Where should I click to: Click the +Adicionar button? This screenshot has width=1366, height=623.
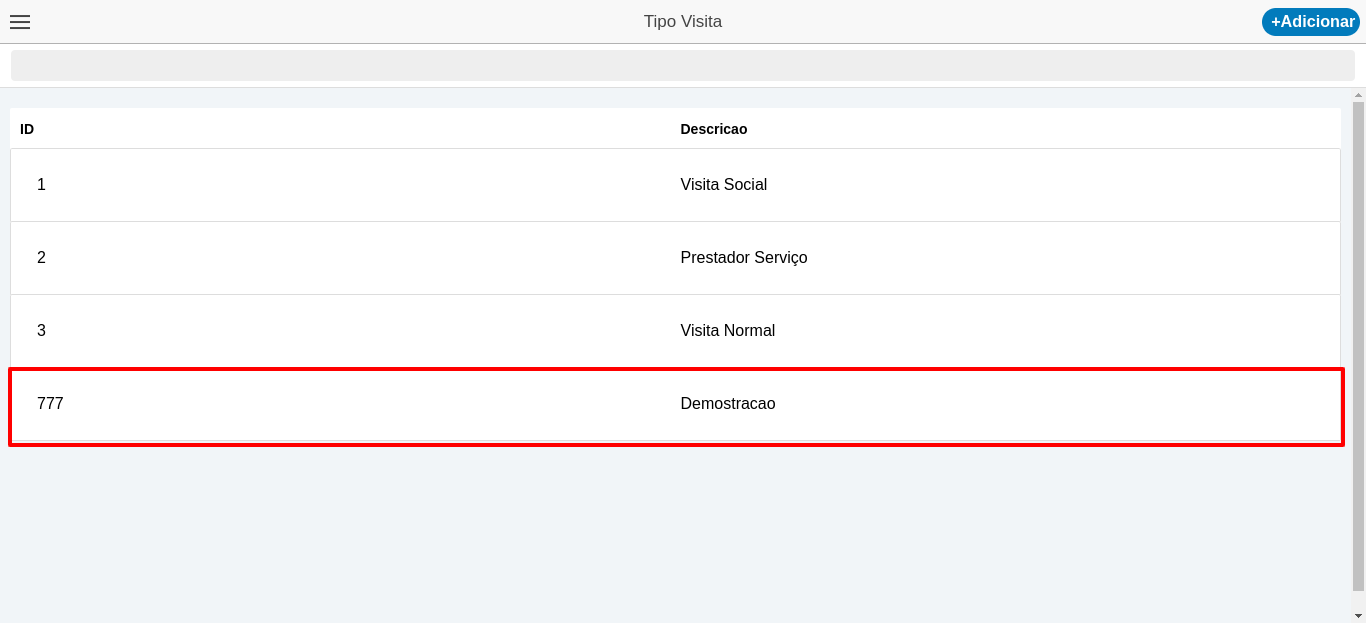point(1311,22)
